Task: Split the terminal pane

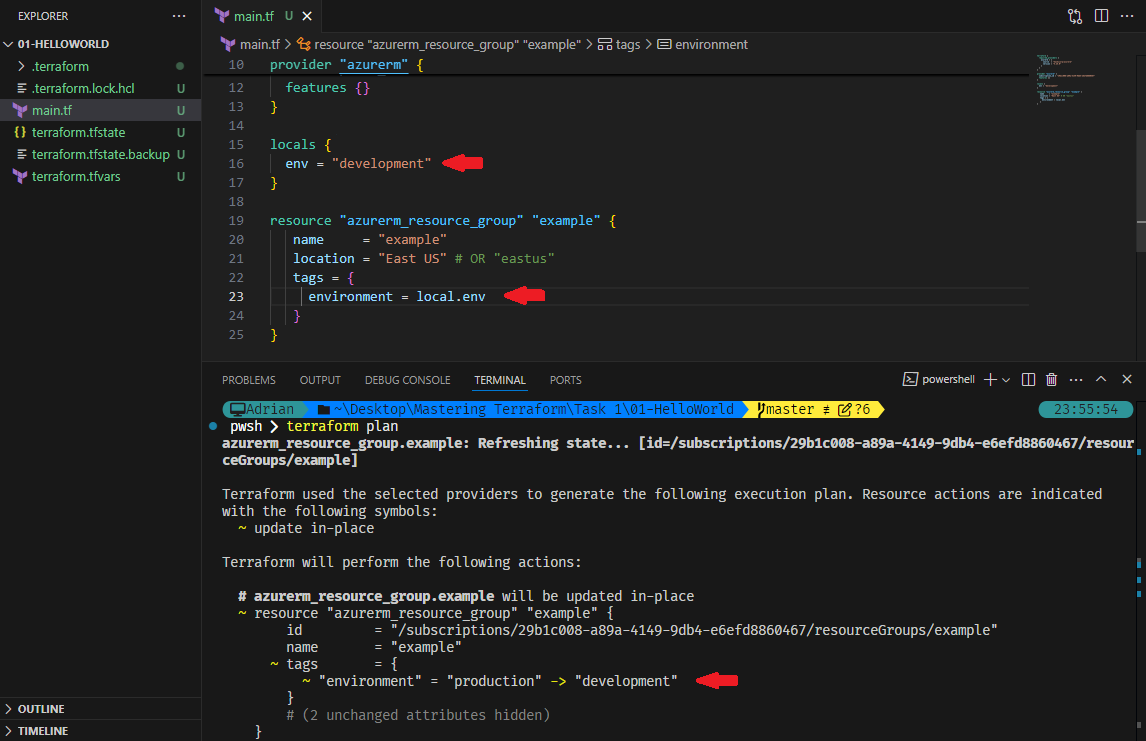Action: coord(1028,379)
